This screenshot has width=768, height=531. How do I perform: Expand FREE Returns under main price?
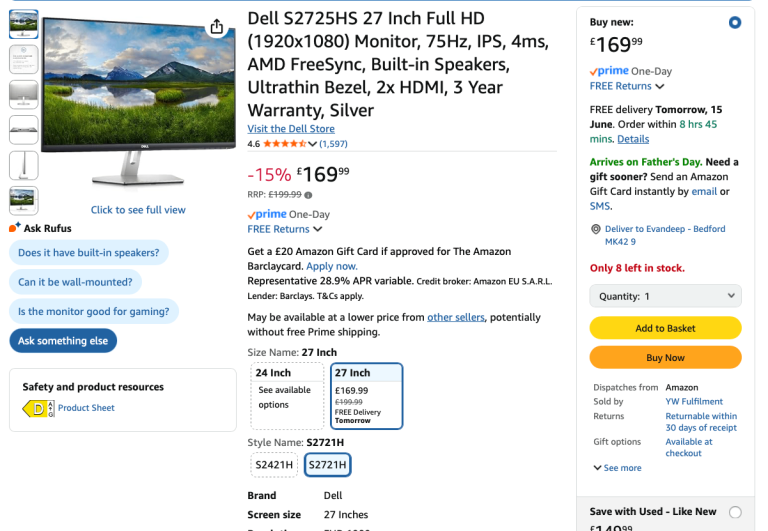pos(283,229)
